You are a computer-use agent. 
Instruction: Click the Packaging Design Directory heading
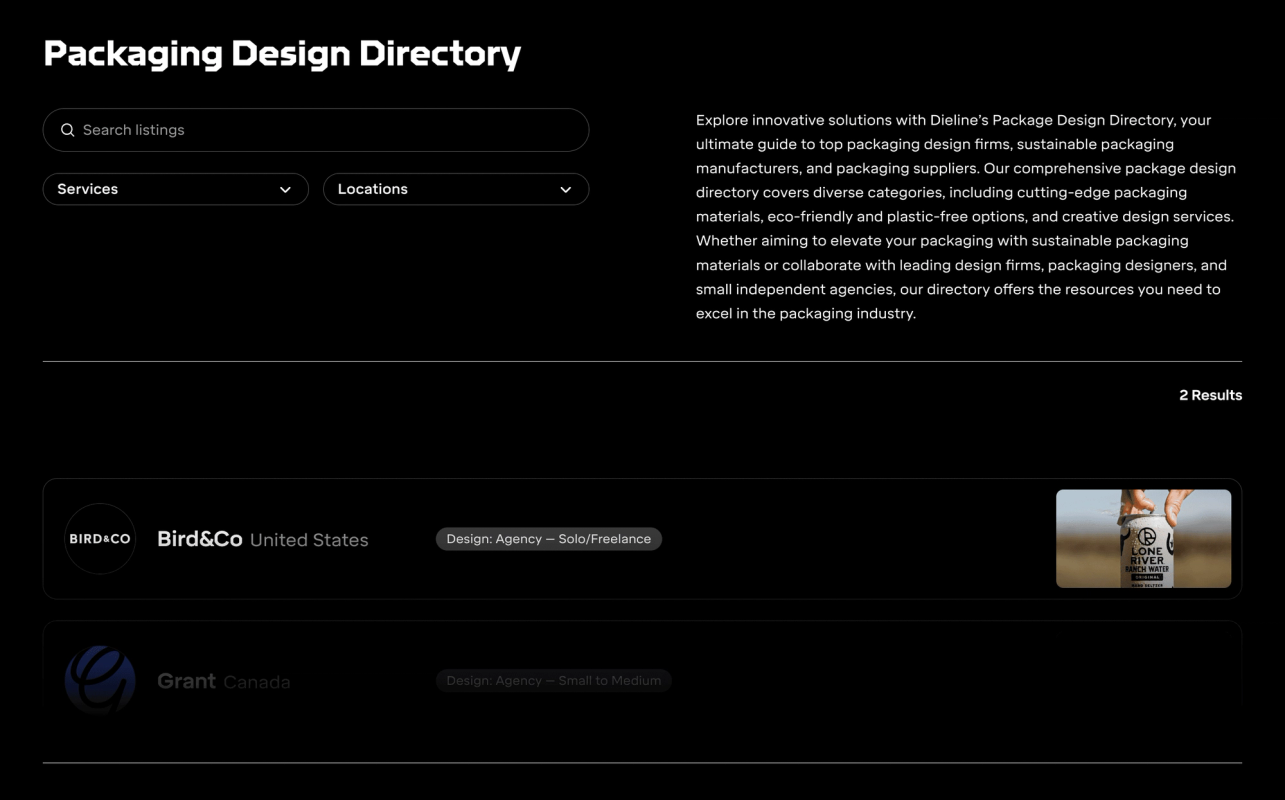pyautogui.click(x=282, y=54)
